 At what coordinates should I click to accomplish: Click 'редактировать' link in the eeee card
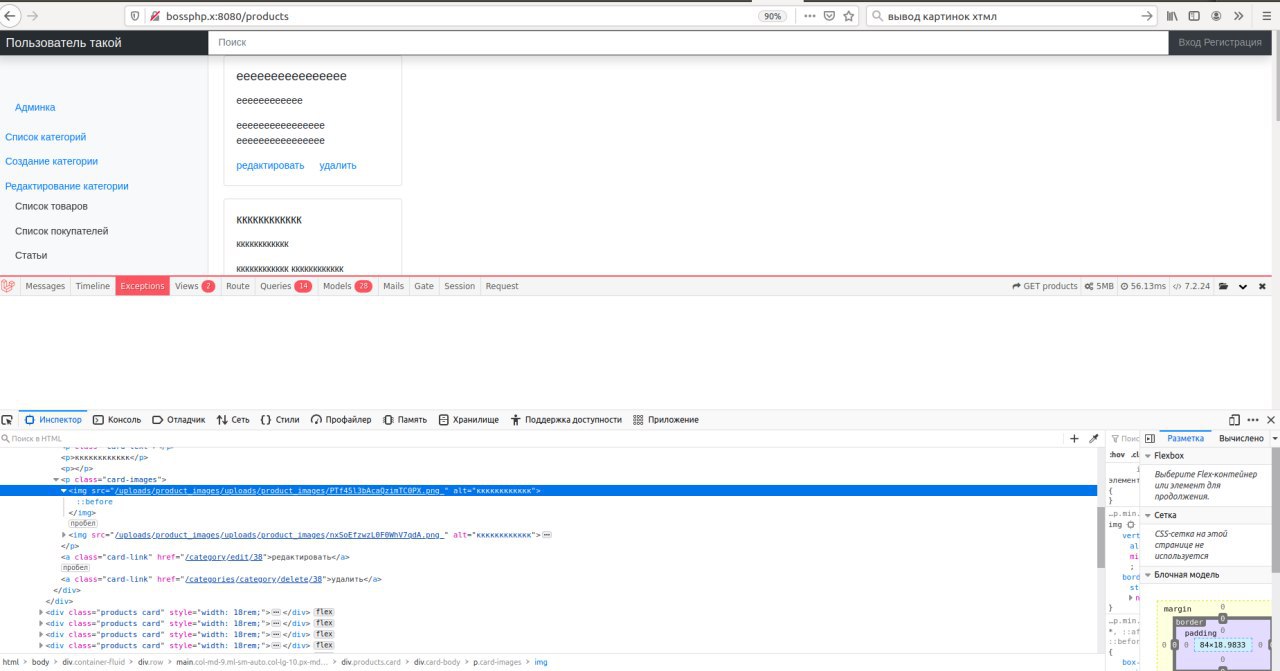coord(270,165)
